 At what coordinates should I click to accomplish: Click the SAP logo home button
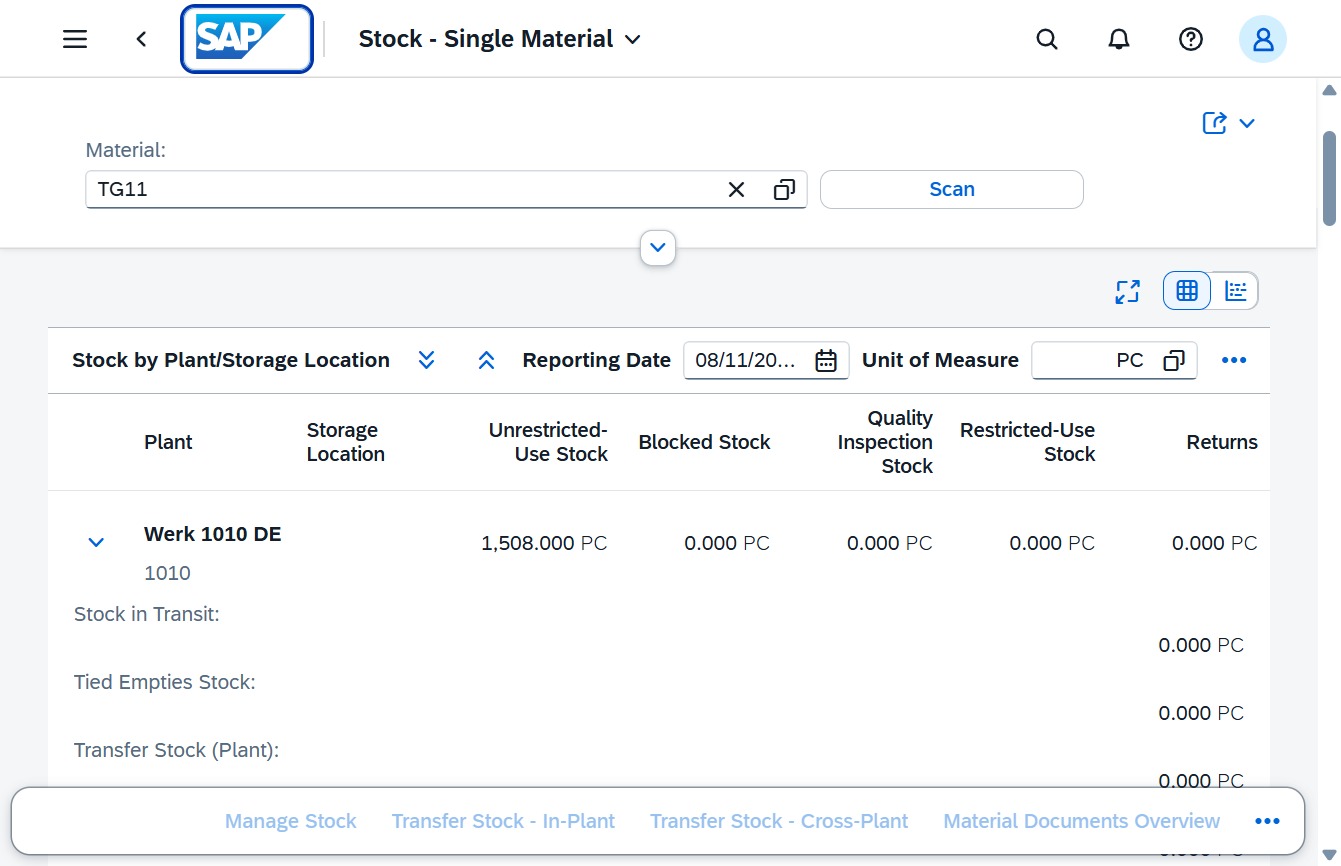pyautogui.click(x=247, y=39)
